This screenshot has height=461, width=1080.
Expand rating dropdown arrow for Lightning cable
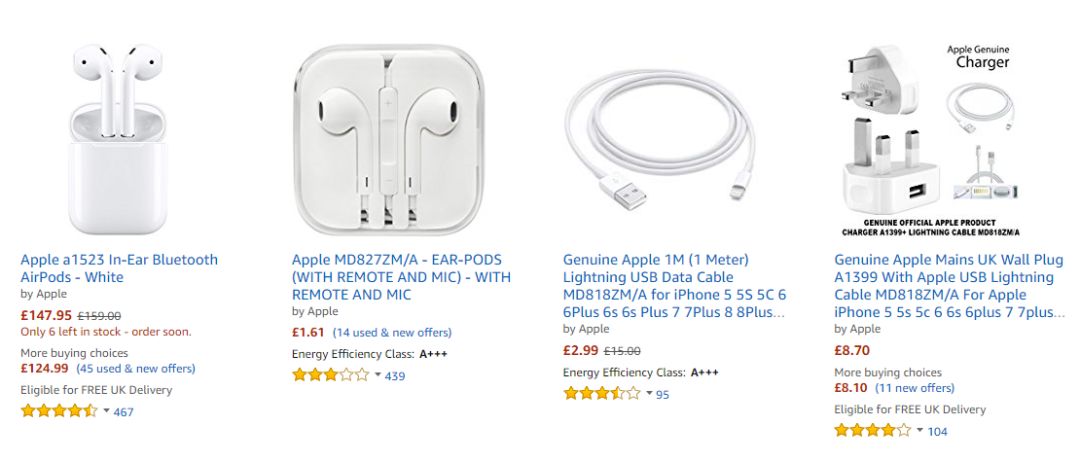pyautogui.click(x=649, y=394)
